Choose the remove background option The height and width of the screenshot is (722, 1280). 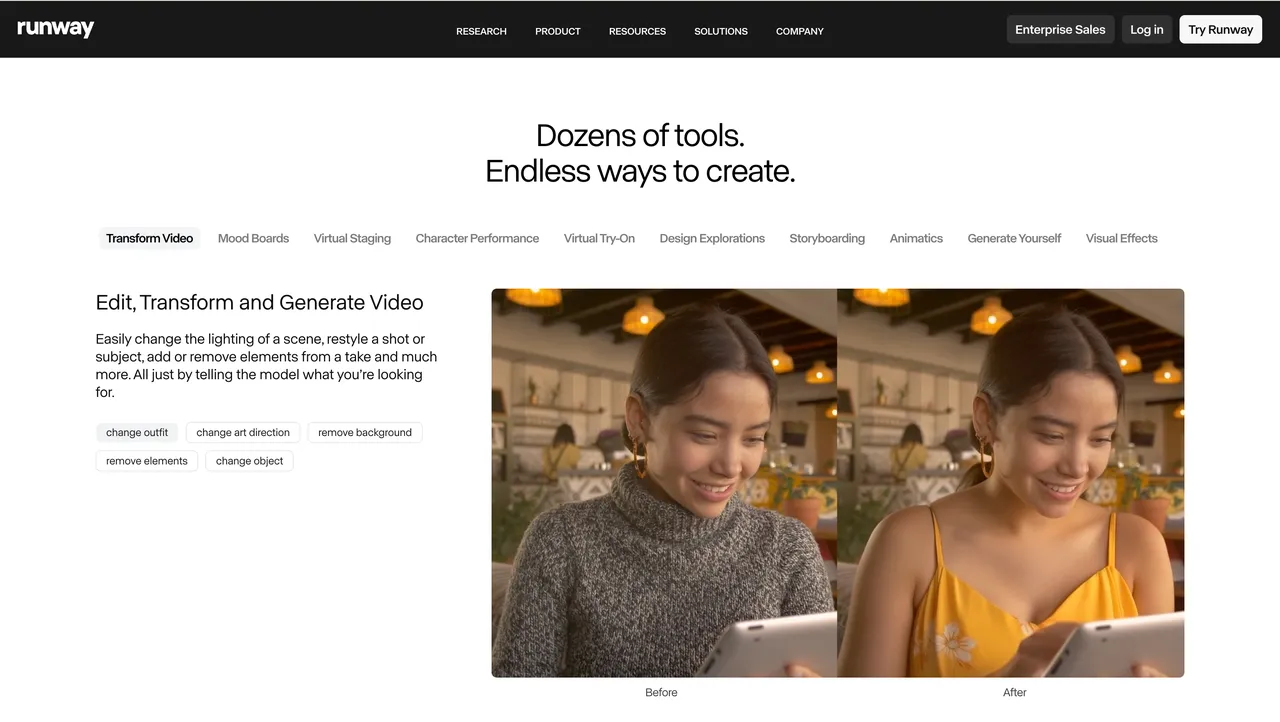click(365, 432)
